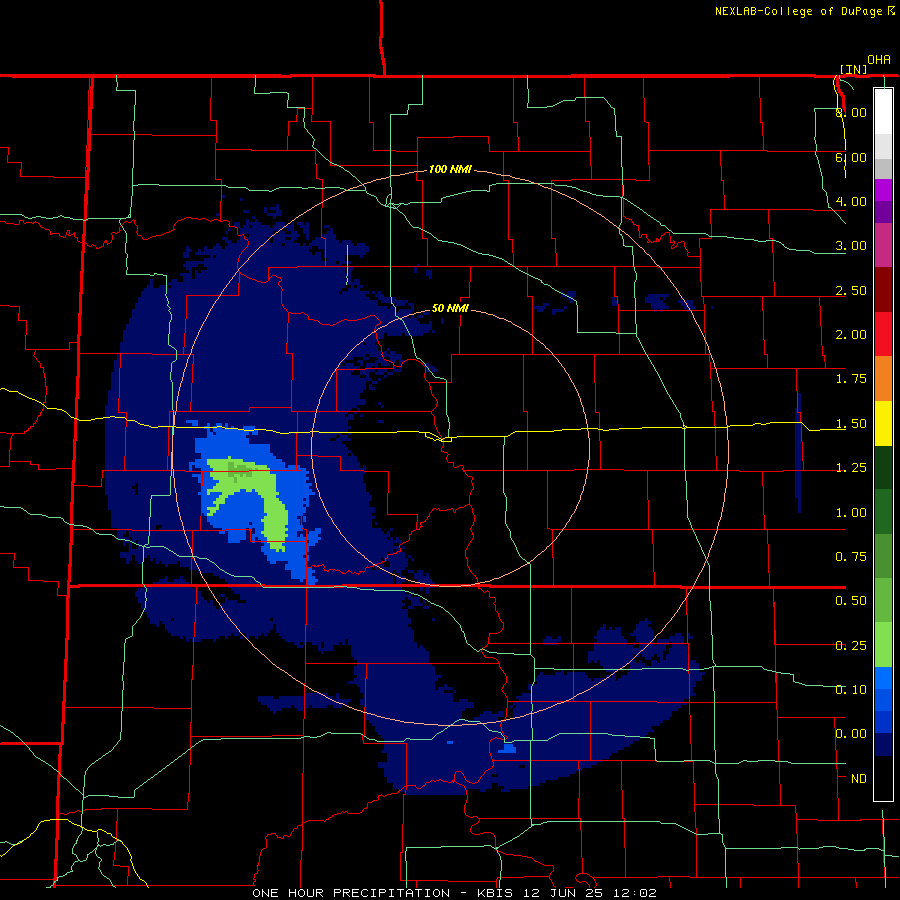The image size is (900, 900).
Task: Select the 8.00 legend value
Action: click(x=851, y=112)
